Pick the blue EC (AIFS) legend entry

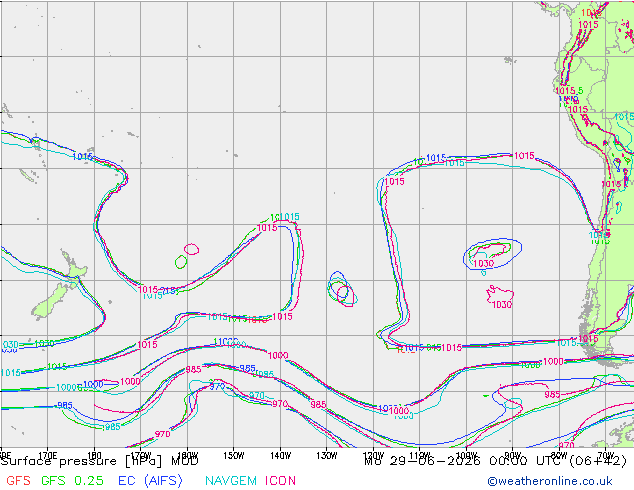[x=150, y=481]
